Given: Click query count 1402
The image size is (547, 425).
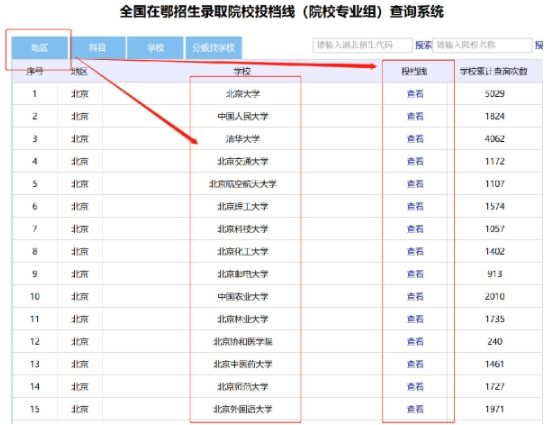Looking at the screenshot, I should (495, 251).
